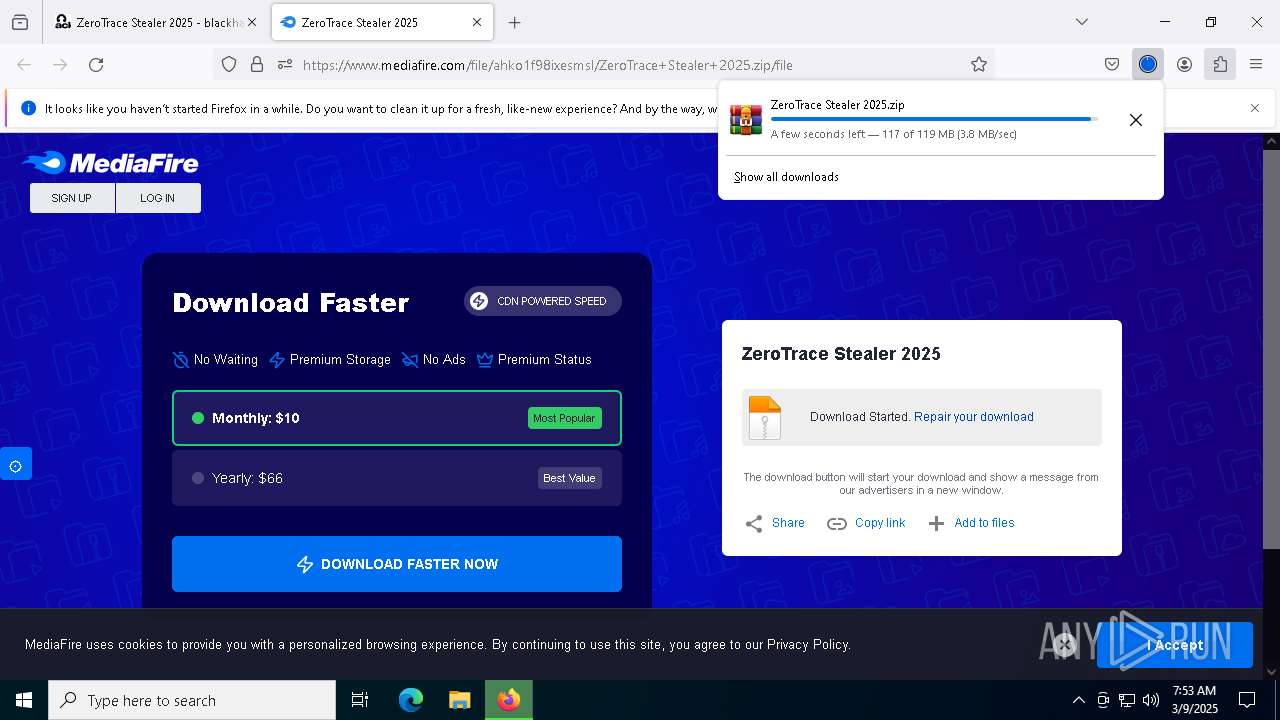The height and width of the screenshot is (720, 1280).
Task: Close the blackhat forum tab
Action: 252,22
